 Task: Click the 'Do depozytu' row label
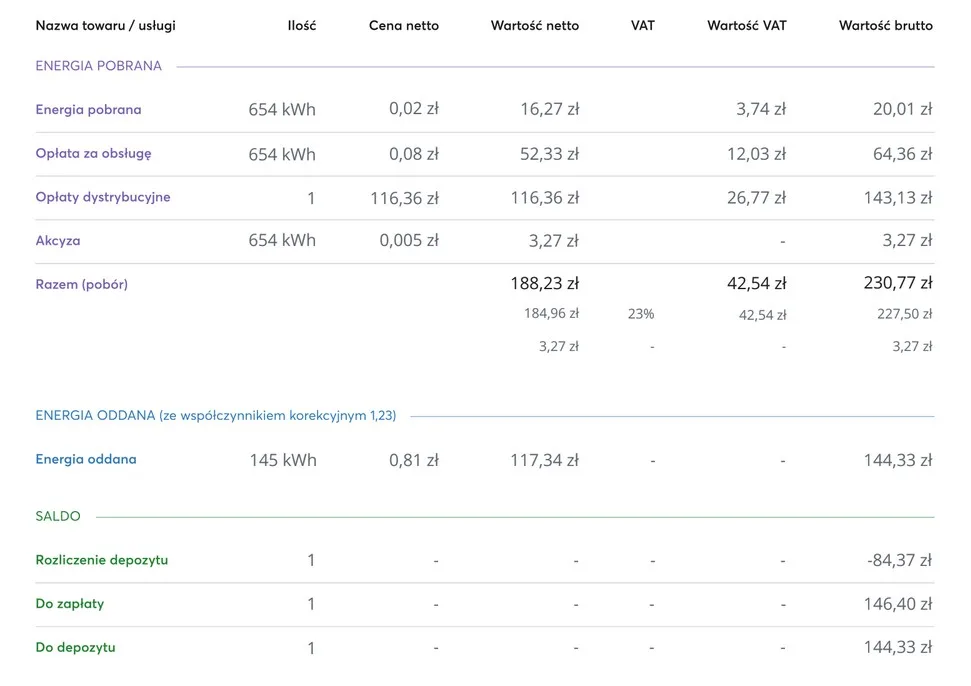click(x=75, y=647)
